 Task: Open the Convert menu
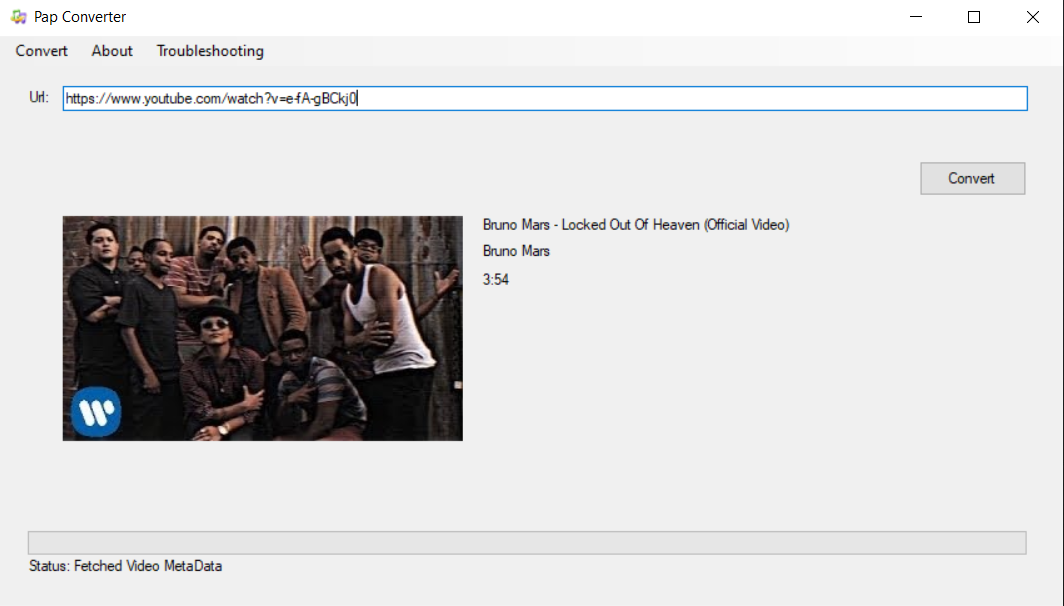click(x=41, y=51)
